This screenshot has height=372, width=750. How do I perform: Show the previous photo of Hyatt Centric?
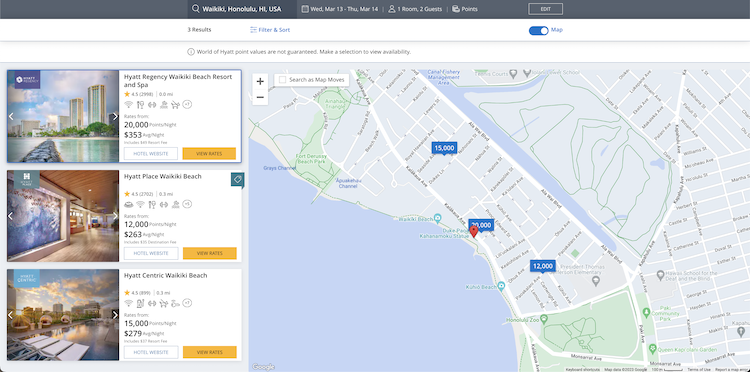(11, 315)
